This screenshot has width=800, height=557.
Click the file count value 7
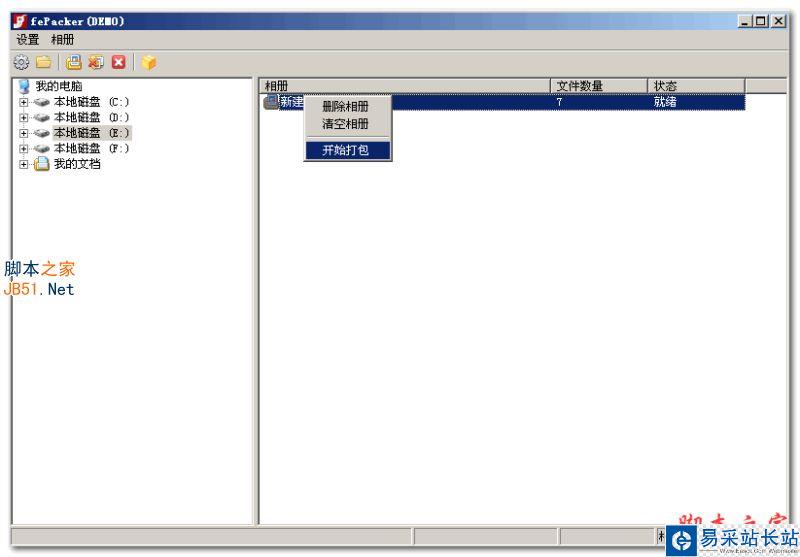(559, 102)
